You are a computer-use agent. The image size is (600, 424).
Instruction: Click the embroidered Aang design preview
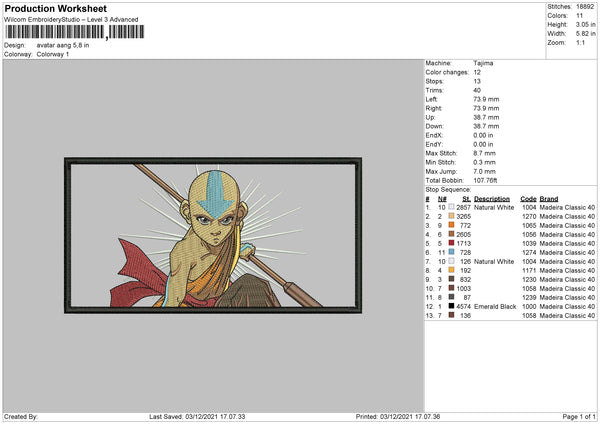(213, 235)
